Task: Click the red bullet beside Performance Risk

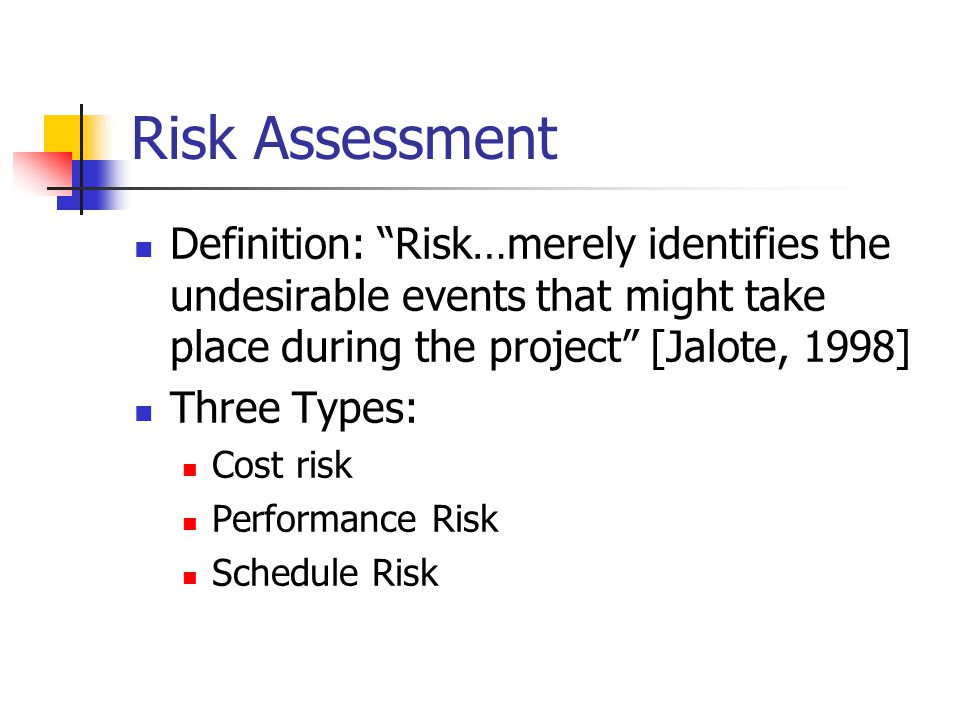Action: [x=190, y=524]
